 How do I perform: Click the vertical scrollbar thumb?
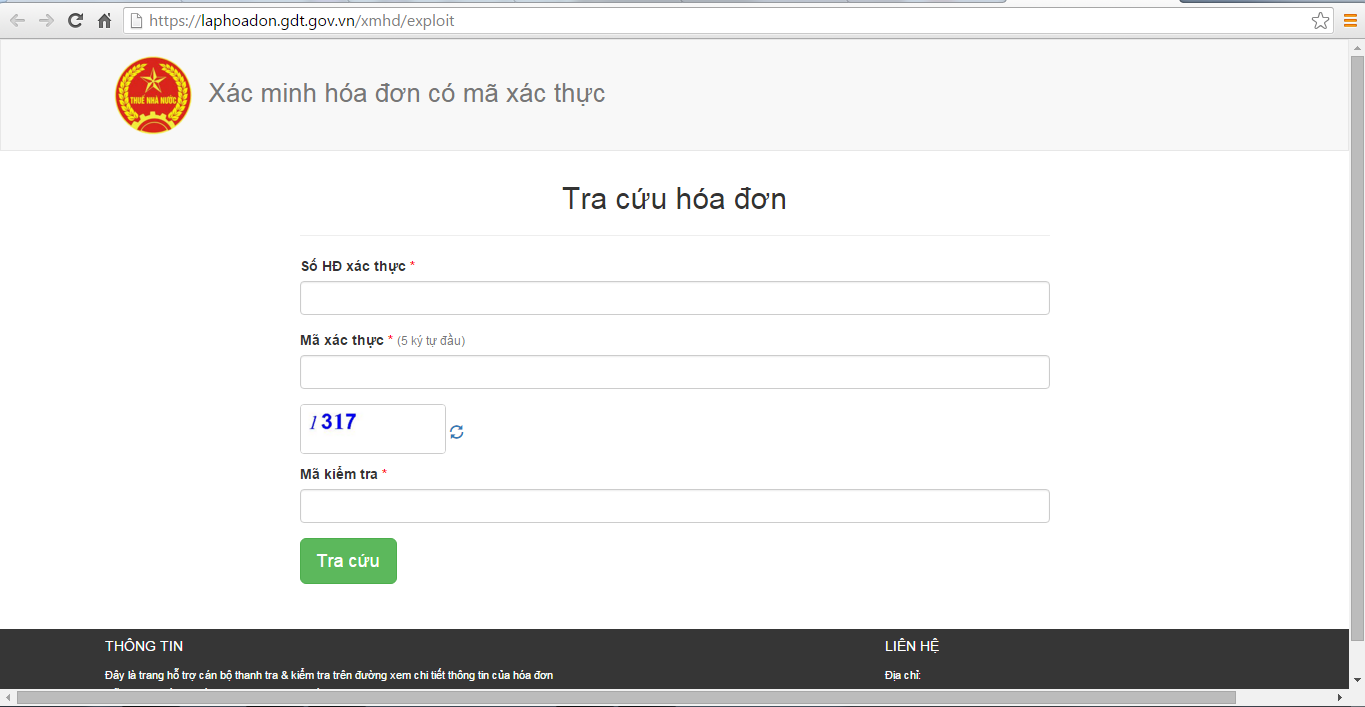(1357, 340)
